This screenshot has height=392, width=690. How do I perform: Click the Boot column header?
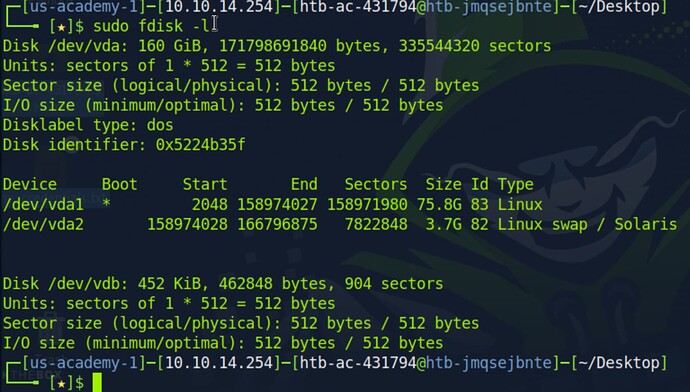coord(119,184)
